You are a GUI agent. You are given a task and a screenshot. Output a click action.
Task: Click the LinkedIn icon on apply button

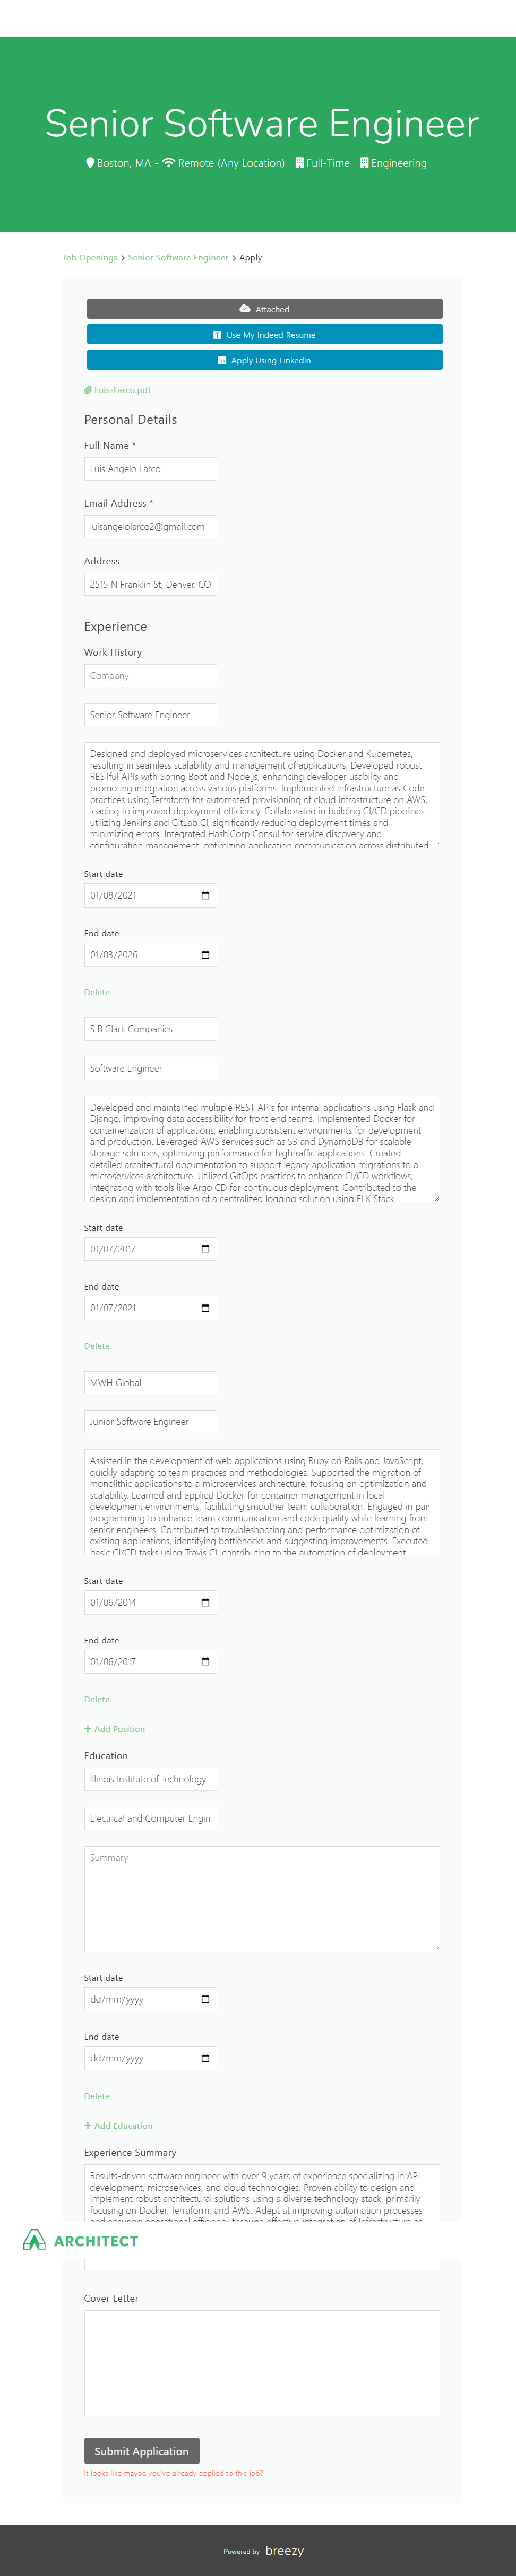point(222,360)
